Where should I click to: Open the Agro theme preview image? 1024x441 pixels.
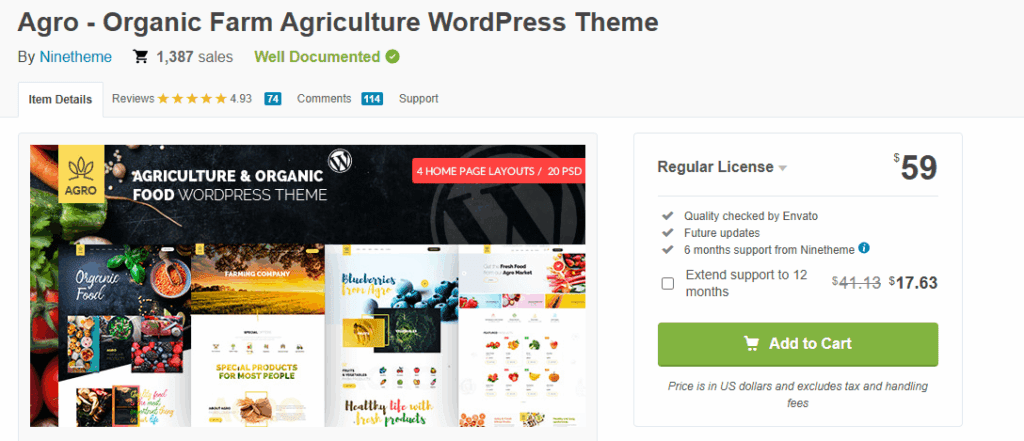point(308,286)
